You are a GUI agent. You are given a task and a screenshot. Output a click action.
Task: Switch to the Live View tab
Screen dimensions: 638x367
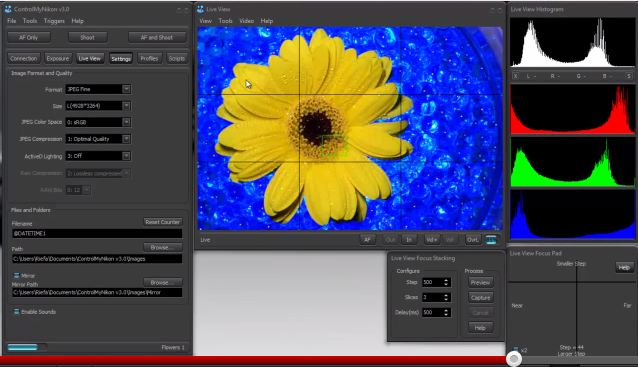click(x=90, y=58)
